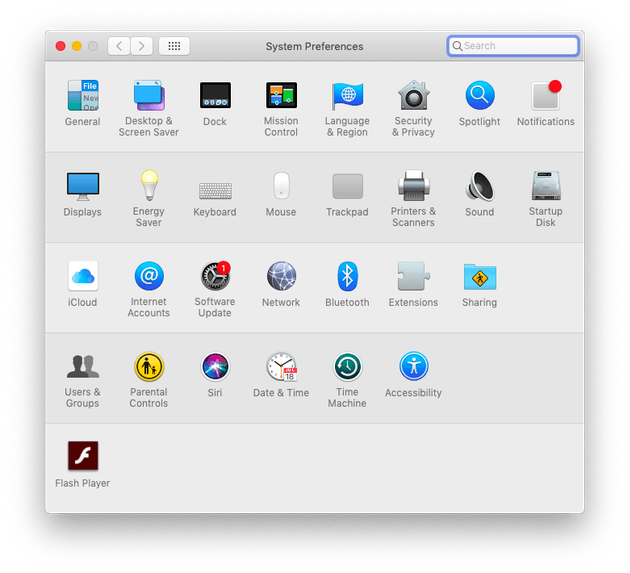This screenshot has height=573, width=630.
Task: Click the back navigation arrow
Action: (119, 46)
